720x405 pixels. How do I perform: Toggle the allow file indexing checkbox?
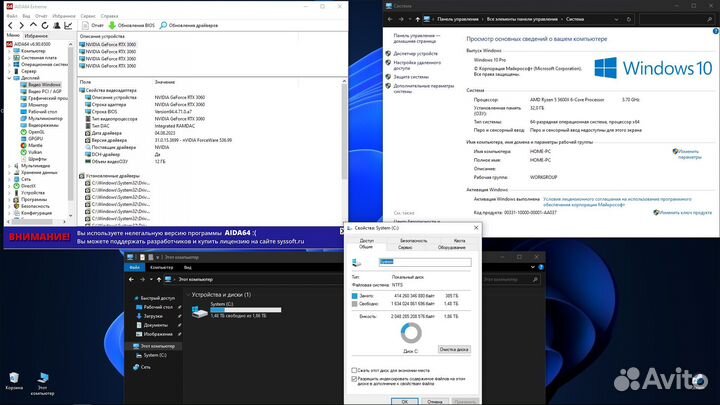coord(354,379)
